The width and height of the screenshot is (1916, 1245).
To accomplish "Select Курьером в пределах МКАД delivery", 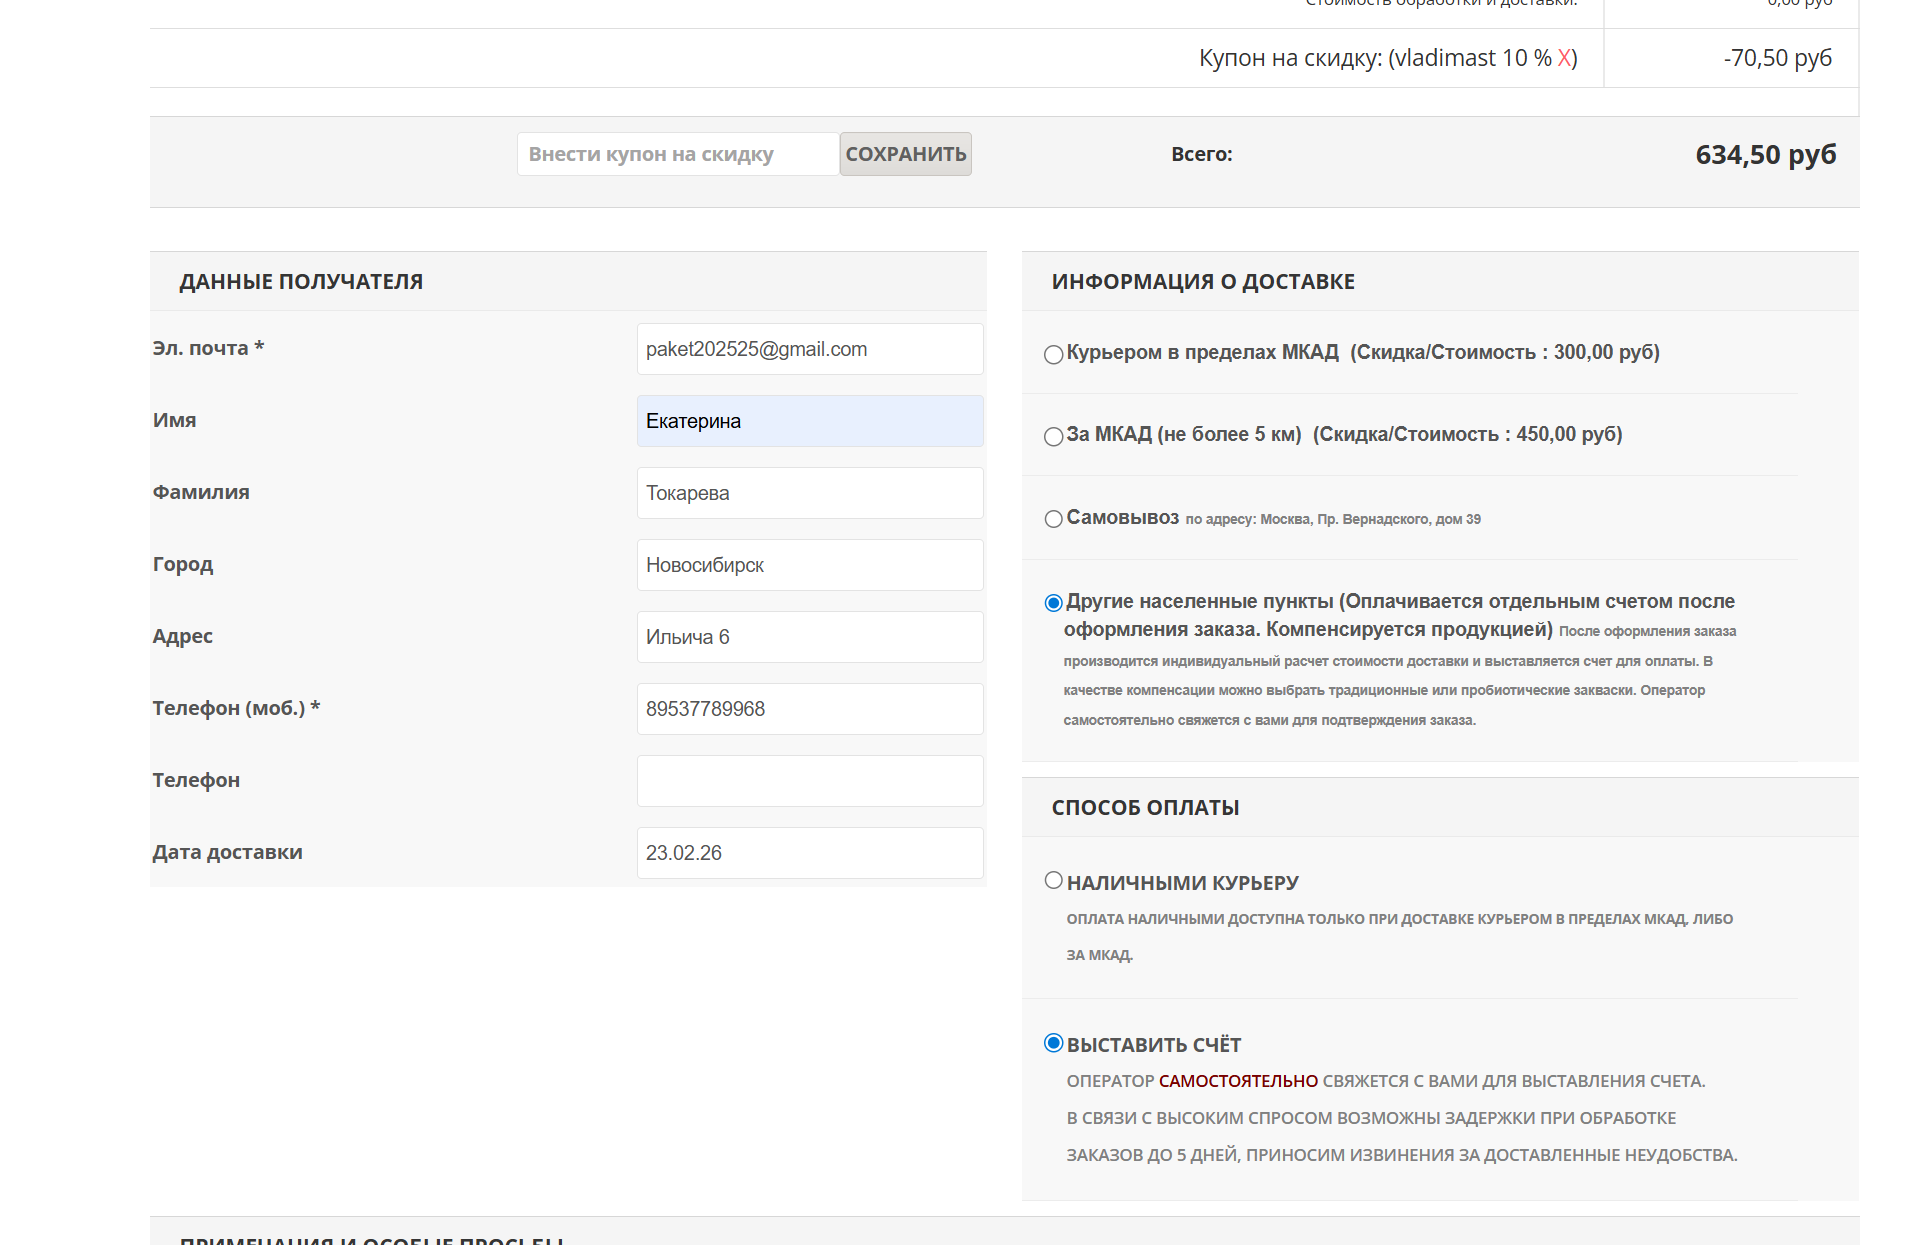I will (1053, 354).
